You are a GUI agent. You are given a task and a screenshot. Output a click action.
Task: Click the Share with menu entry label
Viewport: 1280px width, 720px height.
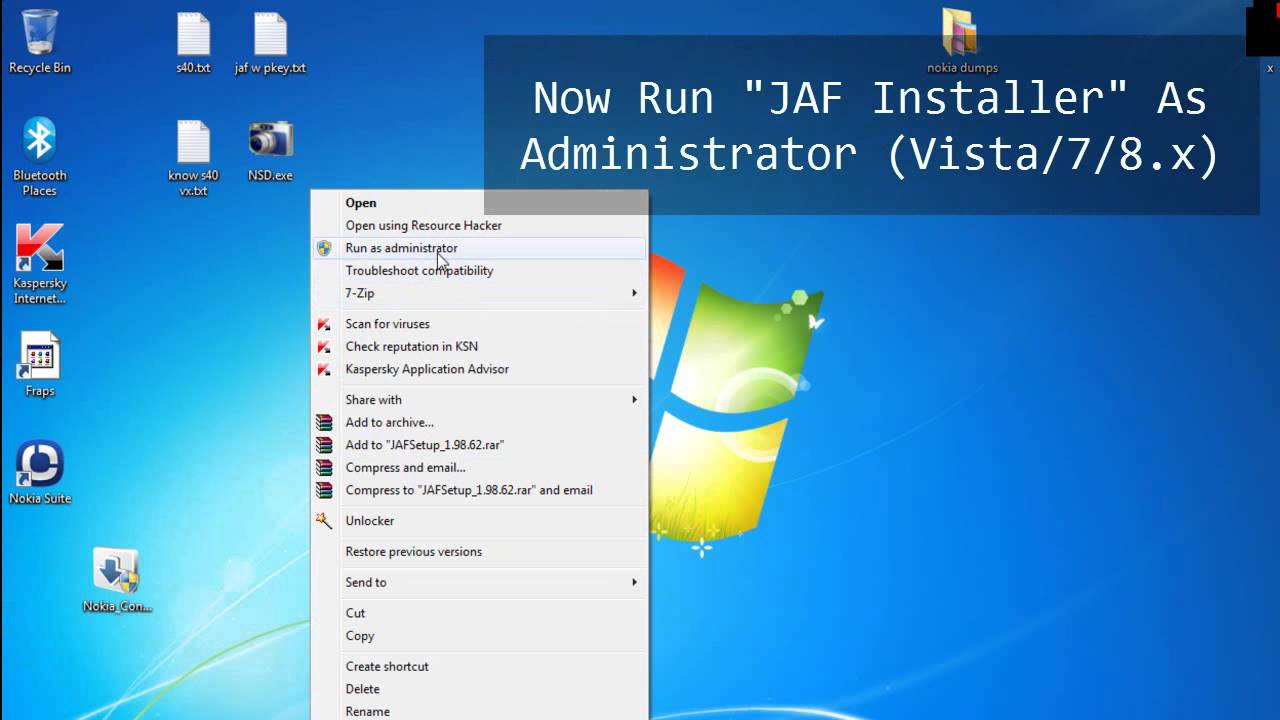pyautogui.click(x=373, y=400)
